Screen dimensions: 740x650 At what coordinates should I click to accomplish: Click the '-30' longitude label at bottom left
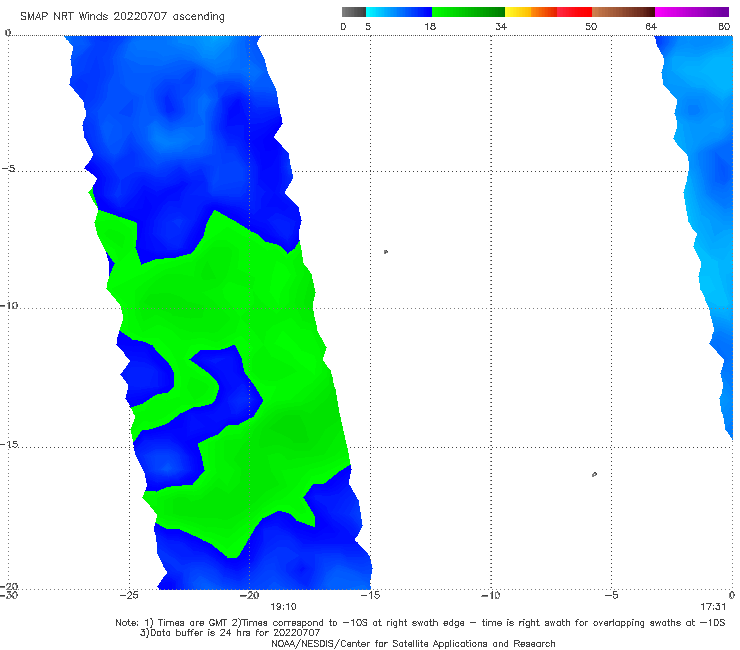9,595
